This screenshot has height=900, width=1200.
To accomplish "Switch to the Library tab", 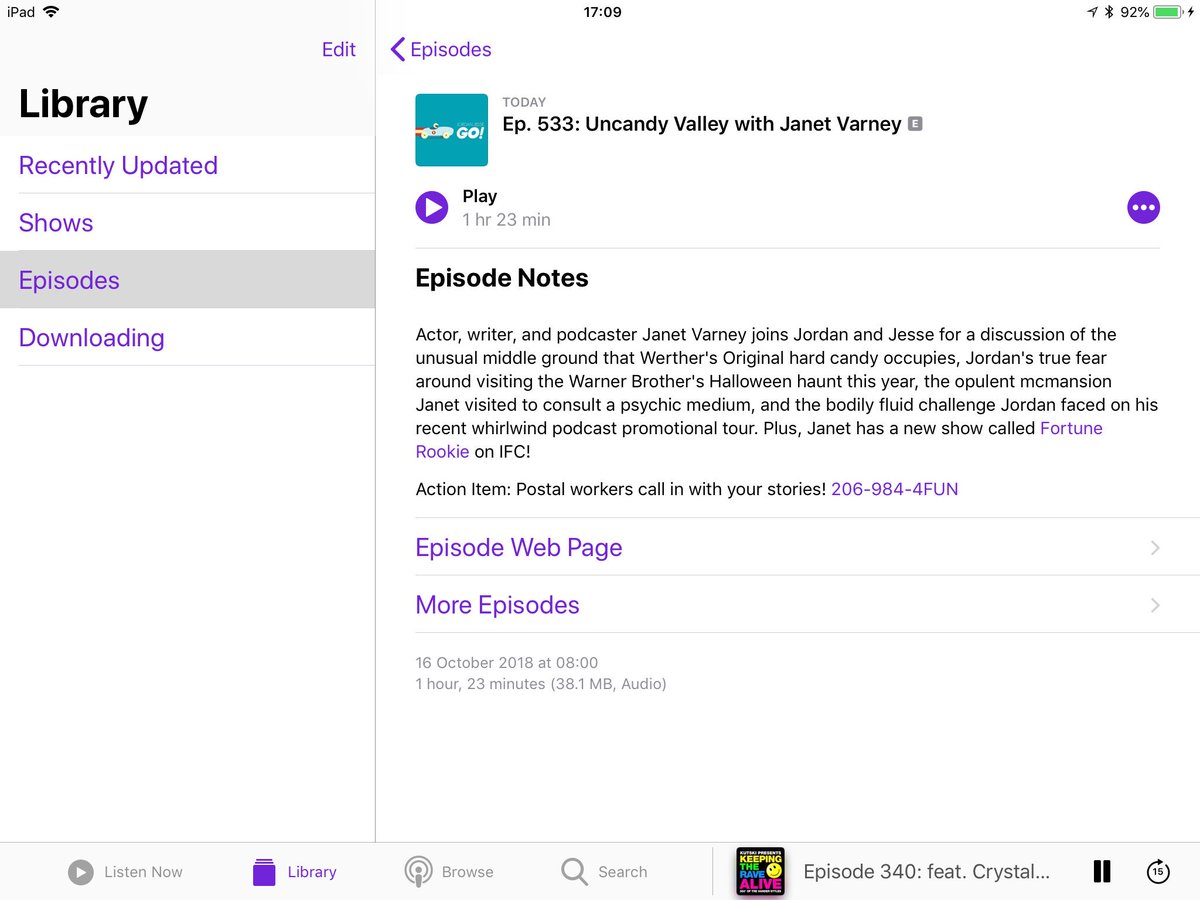I will tap(294, 872).
